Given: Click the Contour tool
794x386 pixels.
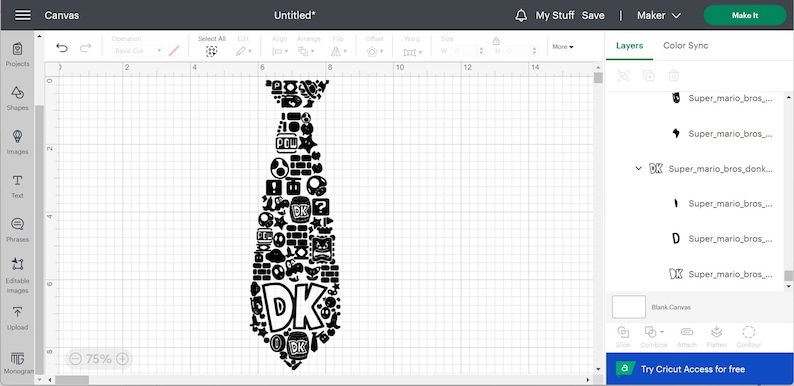Looking at the screenshot, I should pos(748,337).
